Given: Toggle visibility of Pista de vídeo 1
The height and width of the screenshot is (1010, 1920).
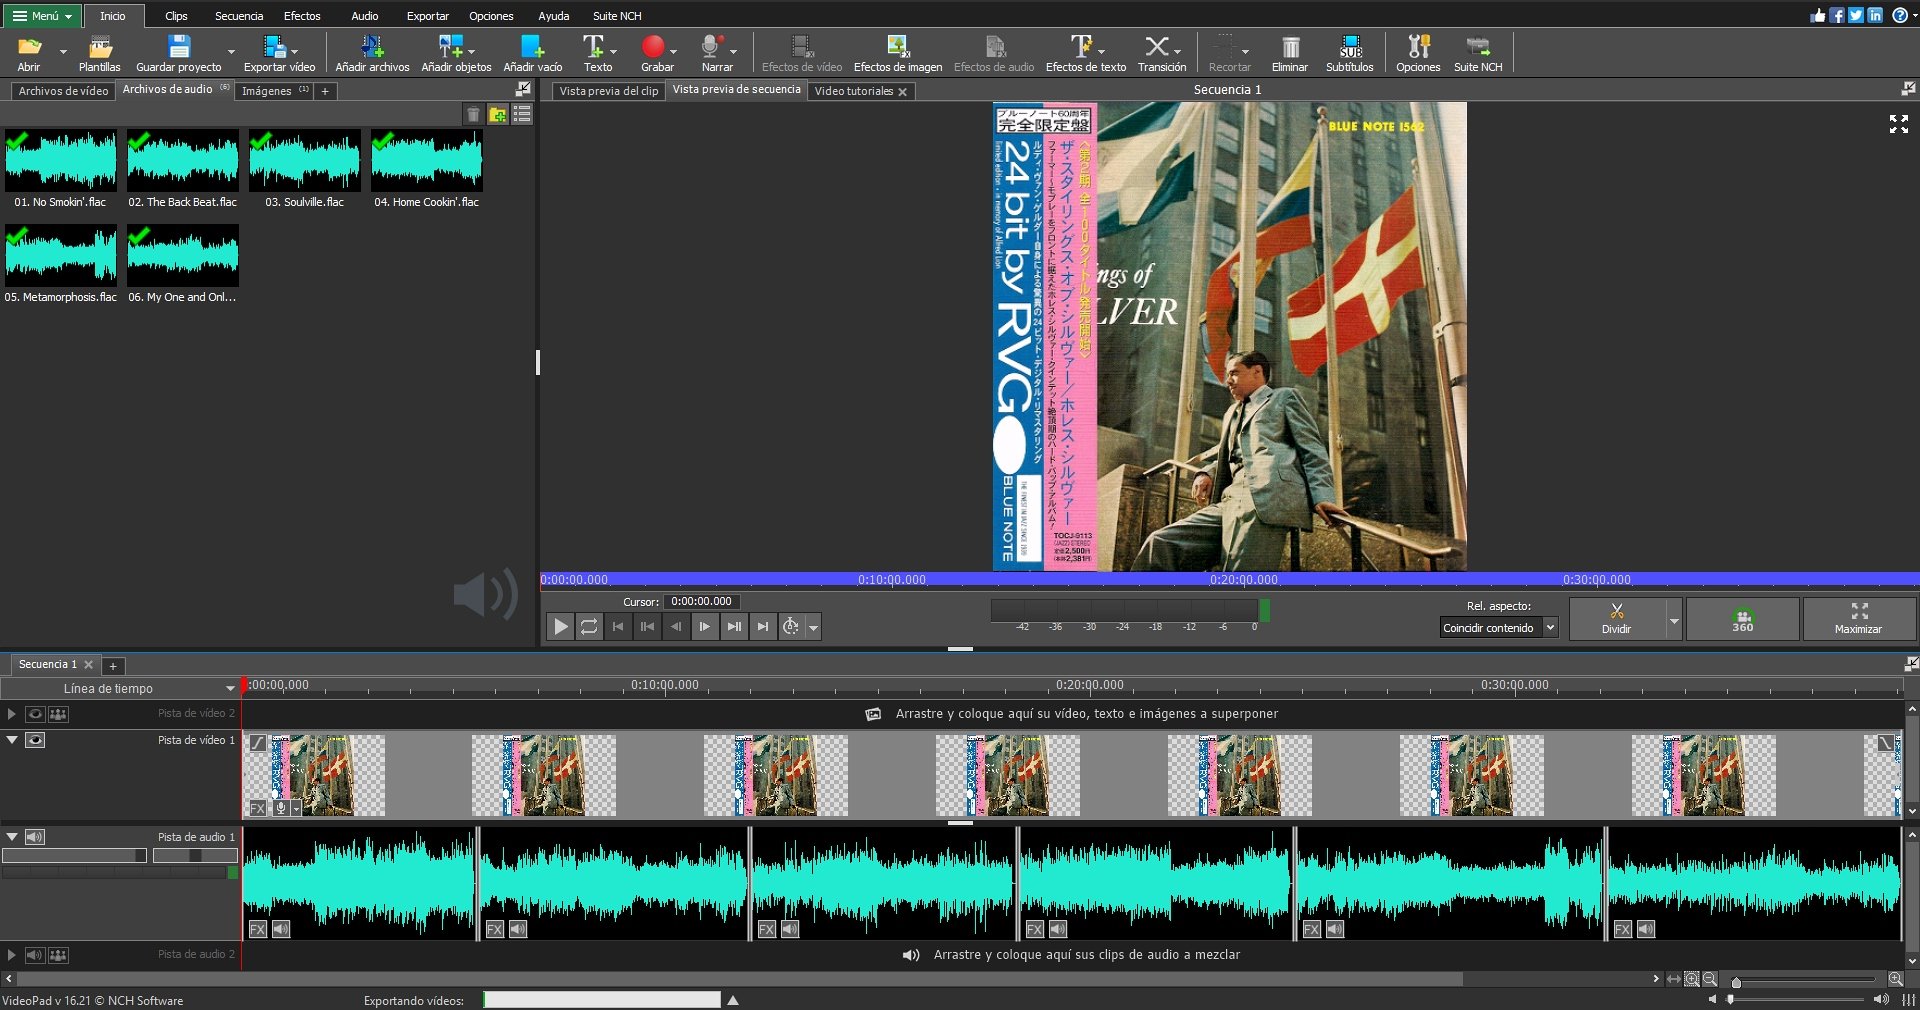Looking at the screenshot, I should click(35, 740).
